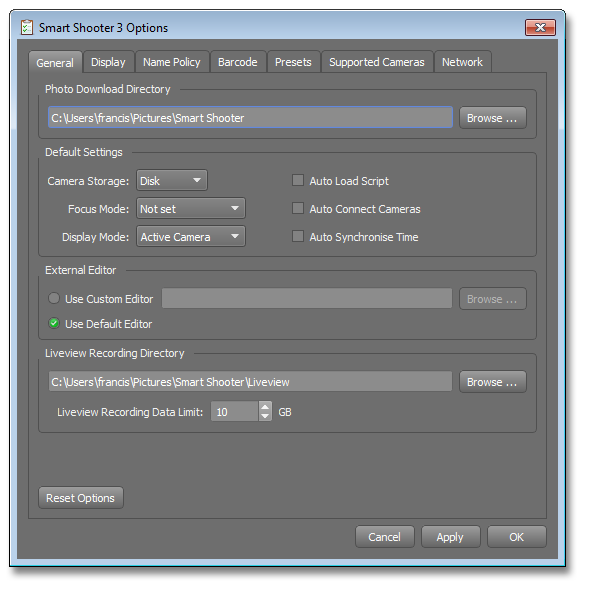Viewport: 589px width, 594px height.
Task: Increase the Liveview data limit with the up arrow
Action: pyautogui.click(x=265, y=406)
